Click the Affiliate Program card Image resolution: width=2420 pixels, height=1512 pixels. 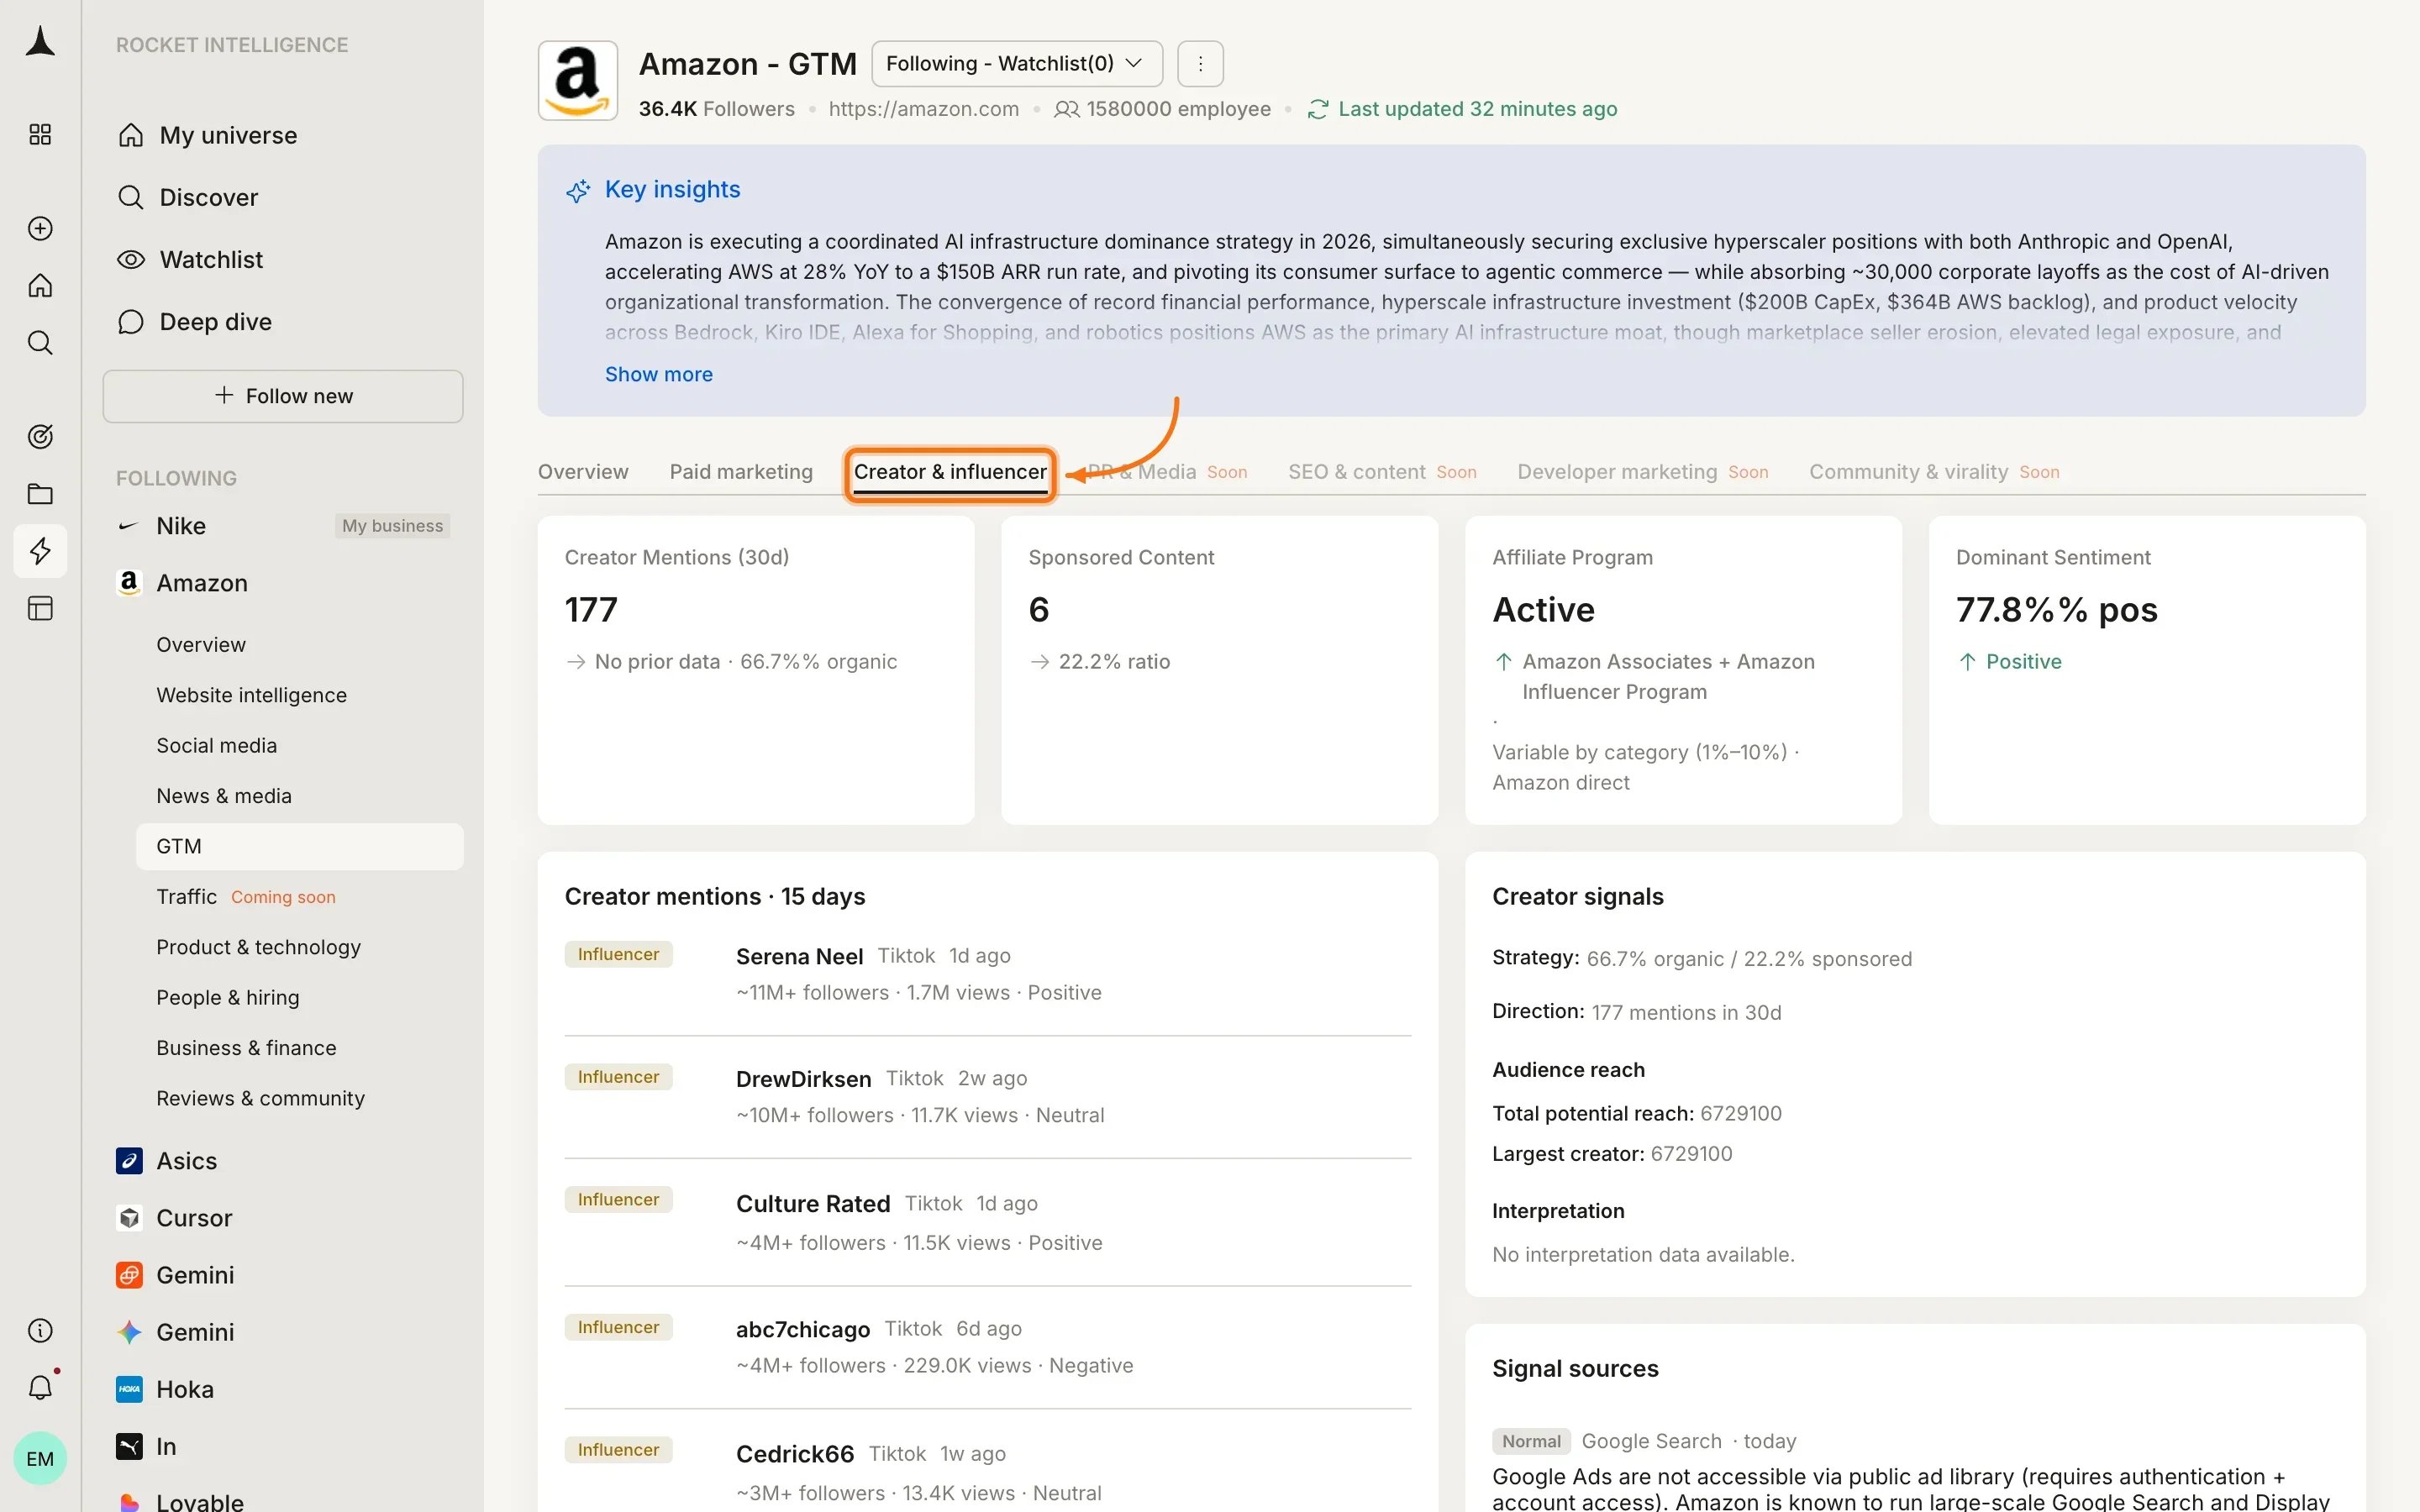[x=1683, y=670]
